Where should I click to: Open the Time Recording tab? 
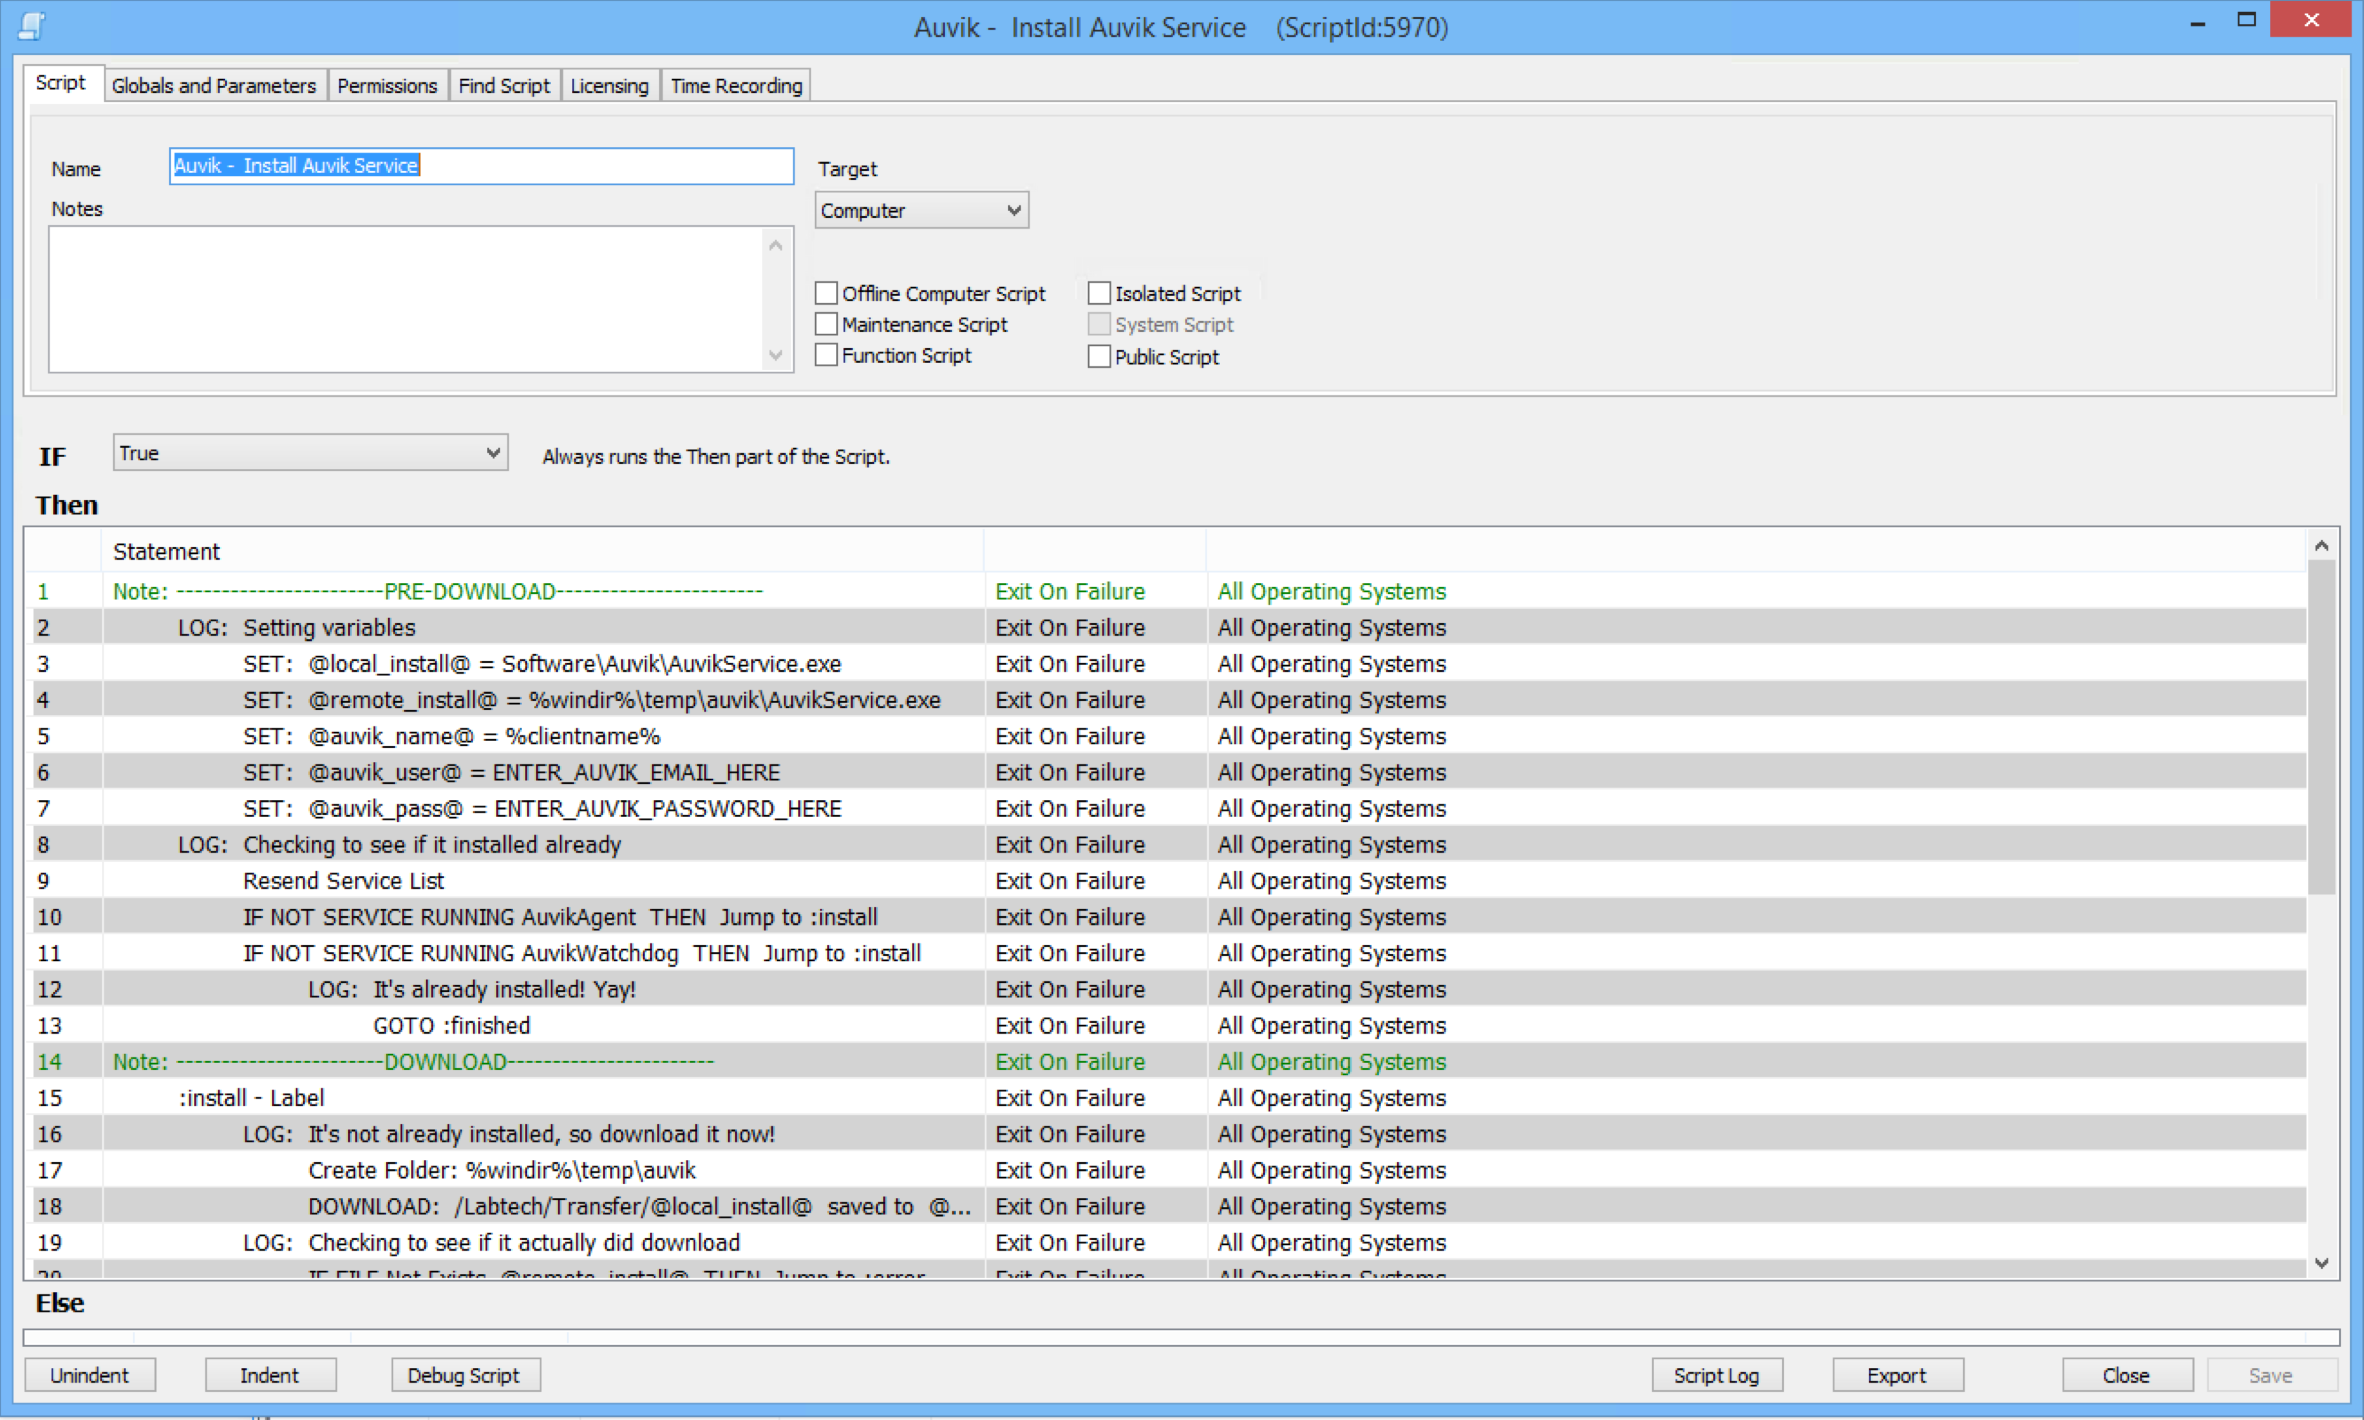click(736, 86)
